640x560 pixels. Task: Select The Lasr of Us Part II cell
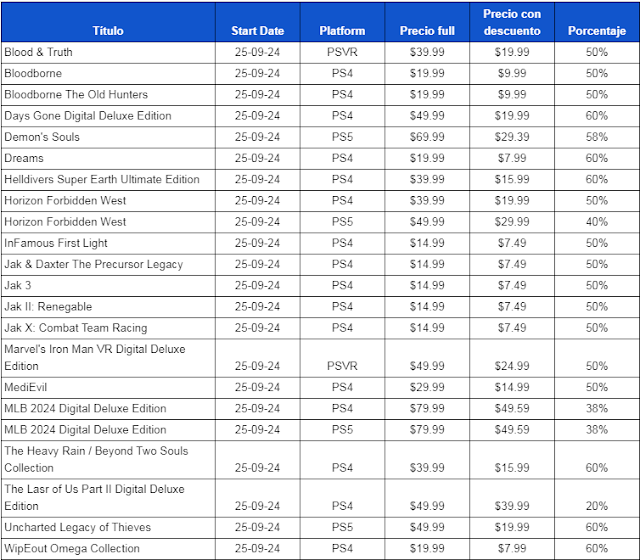coord(108,498)
